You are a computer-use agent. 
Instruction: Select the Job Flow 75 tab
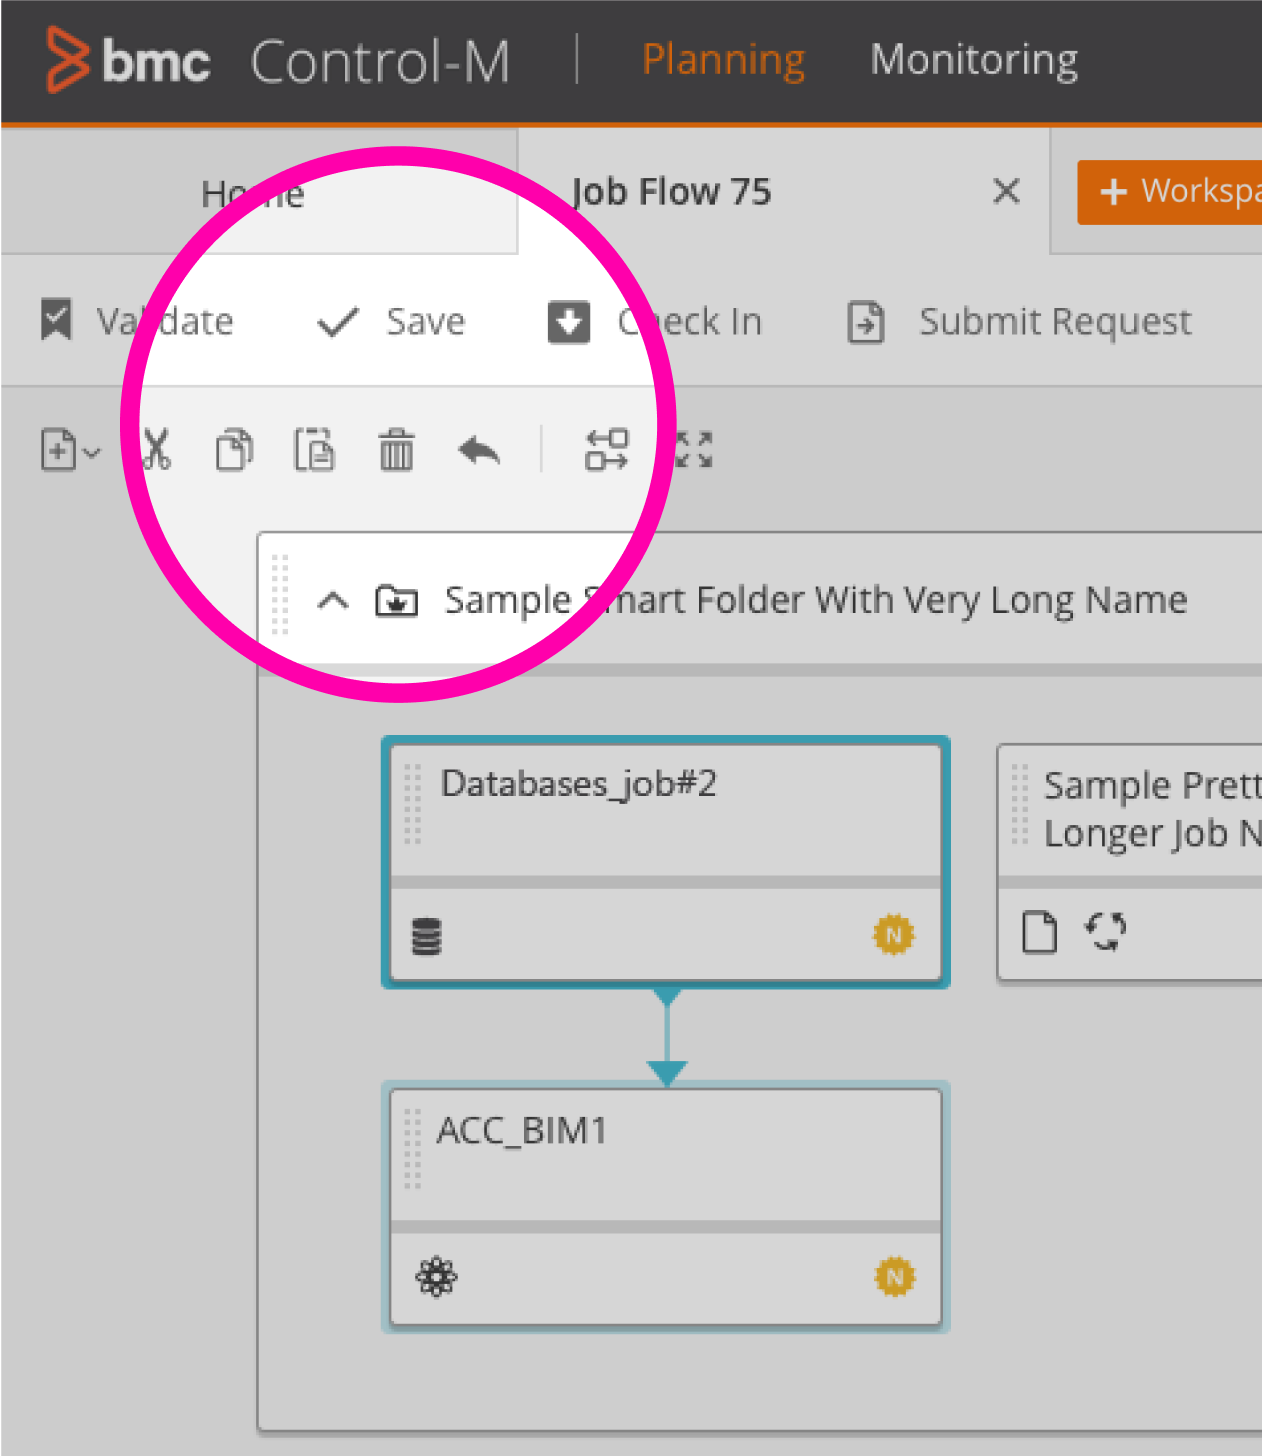[671, 192]
